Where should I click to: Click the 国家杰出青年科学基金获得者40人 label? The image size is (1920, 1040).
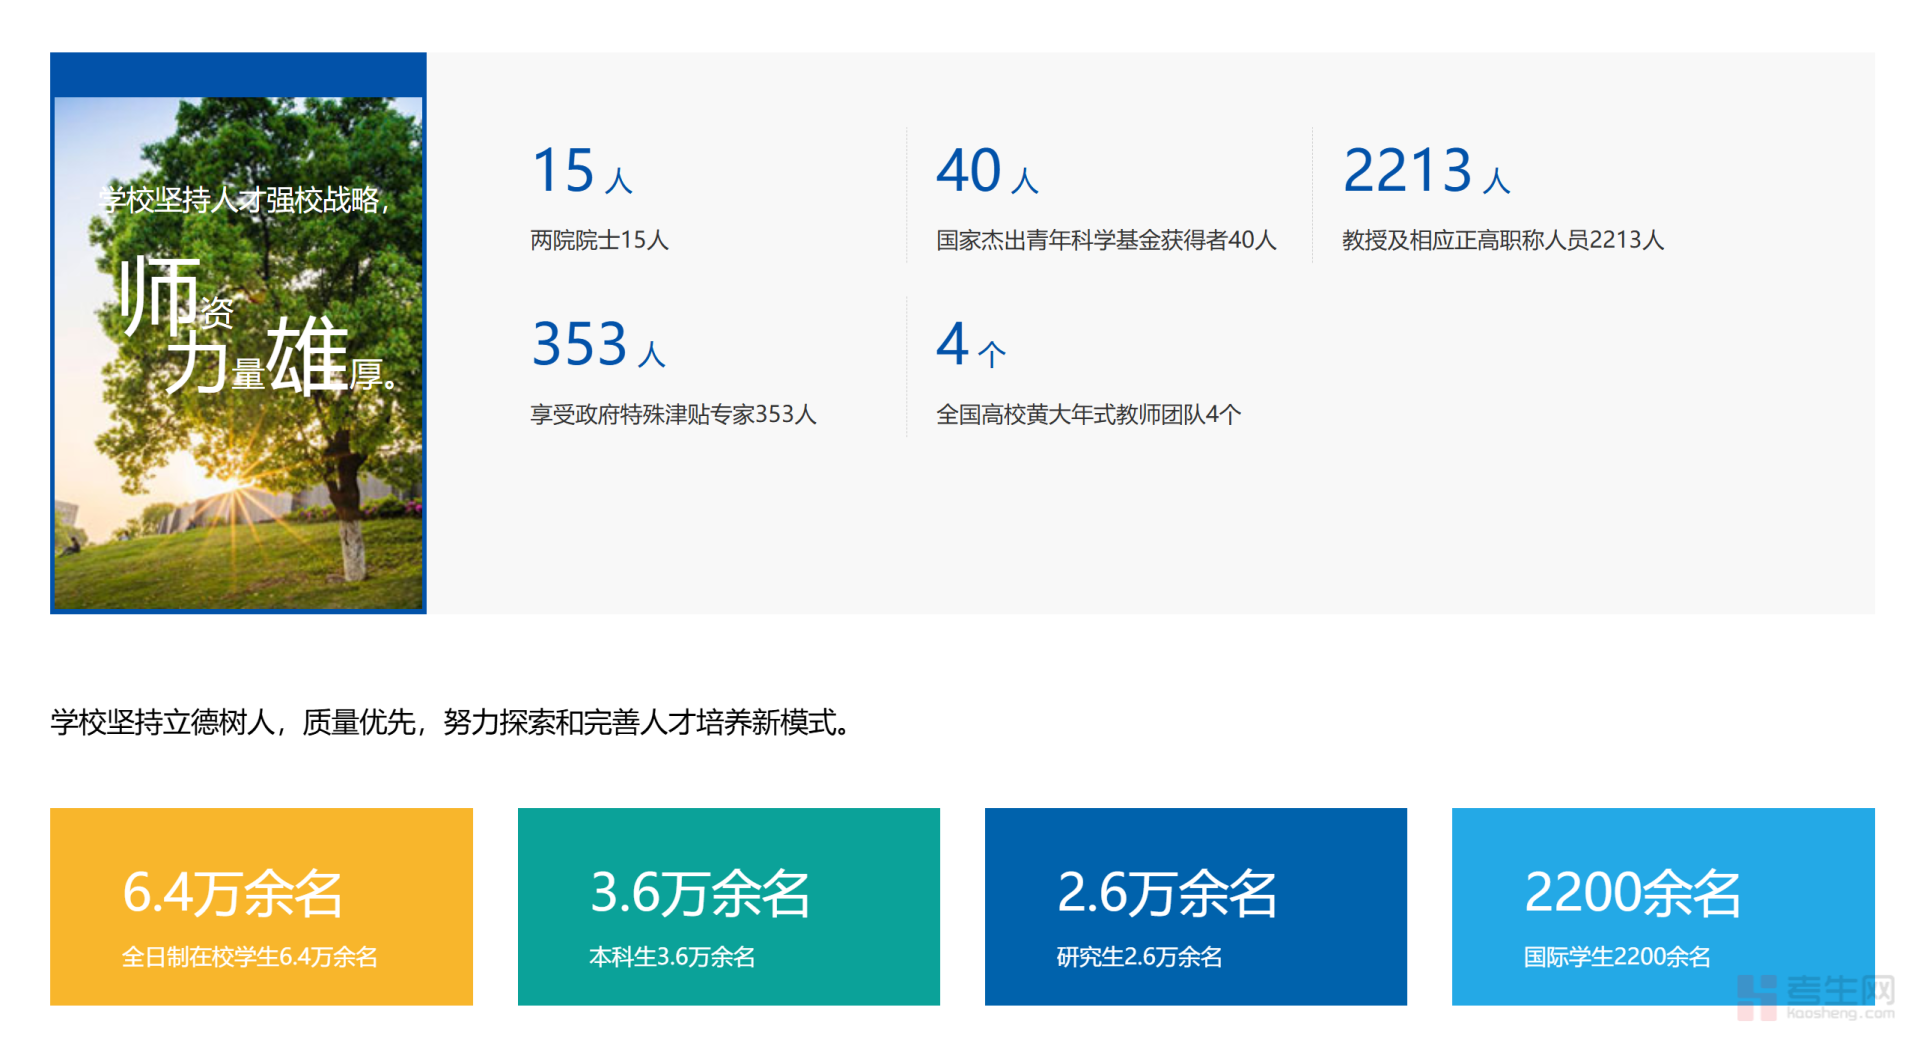click(1106, 240)
